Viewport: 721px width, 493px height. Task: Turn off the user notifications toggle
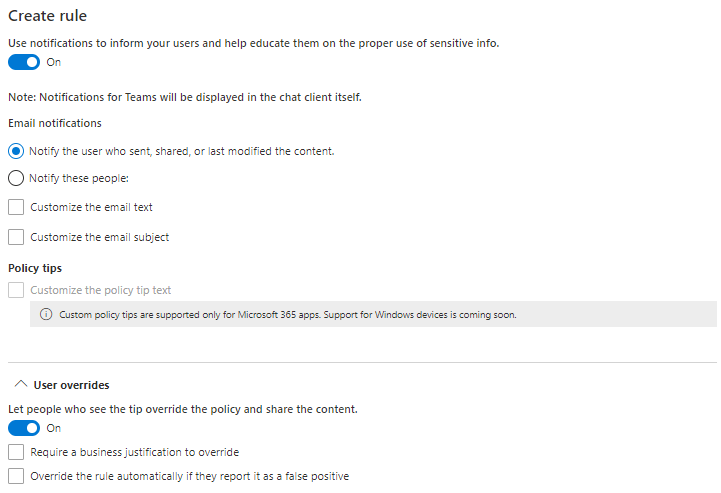[24, 62]
